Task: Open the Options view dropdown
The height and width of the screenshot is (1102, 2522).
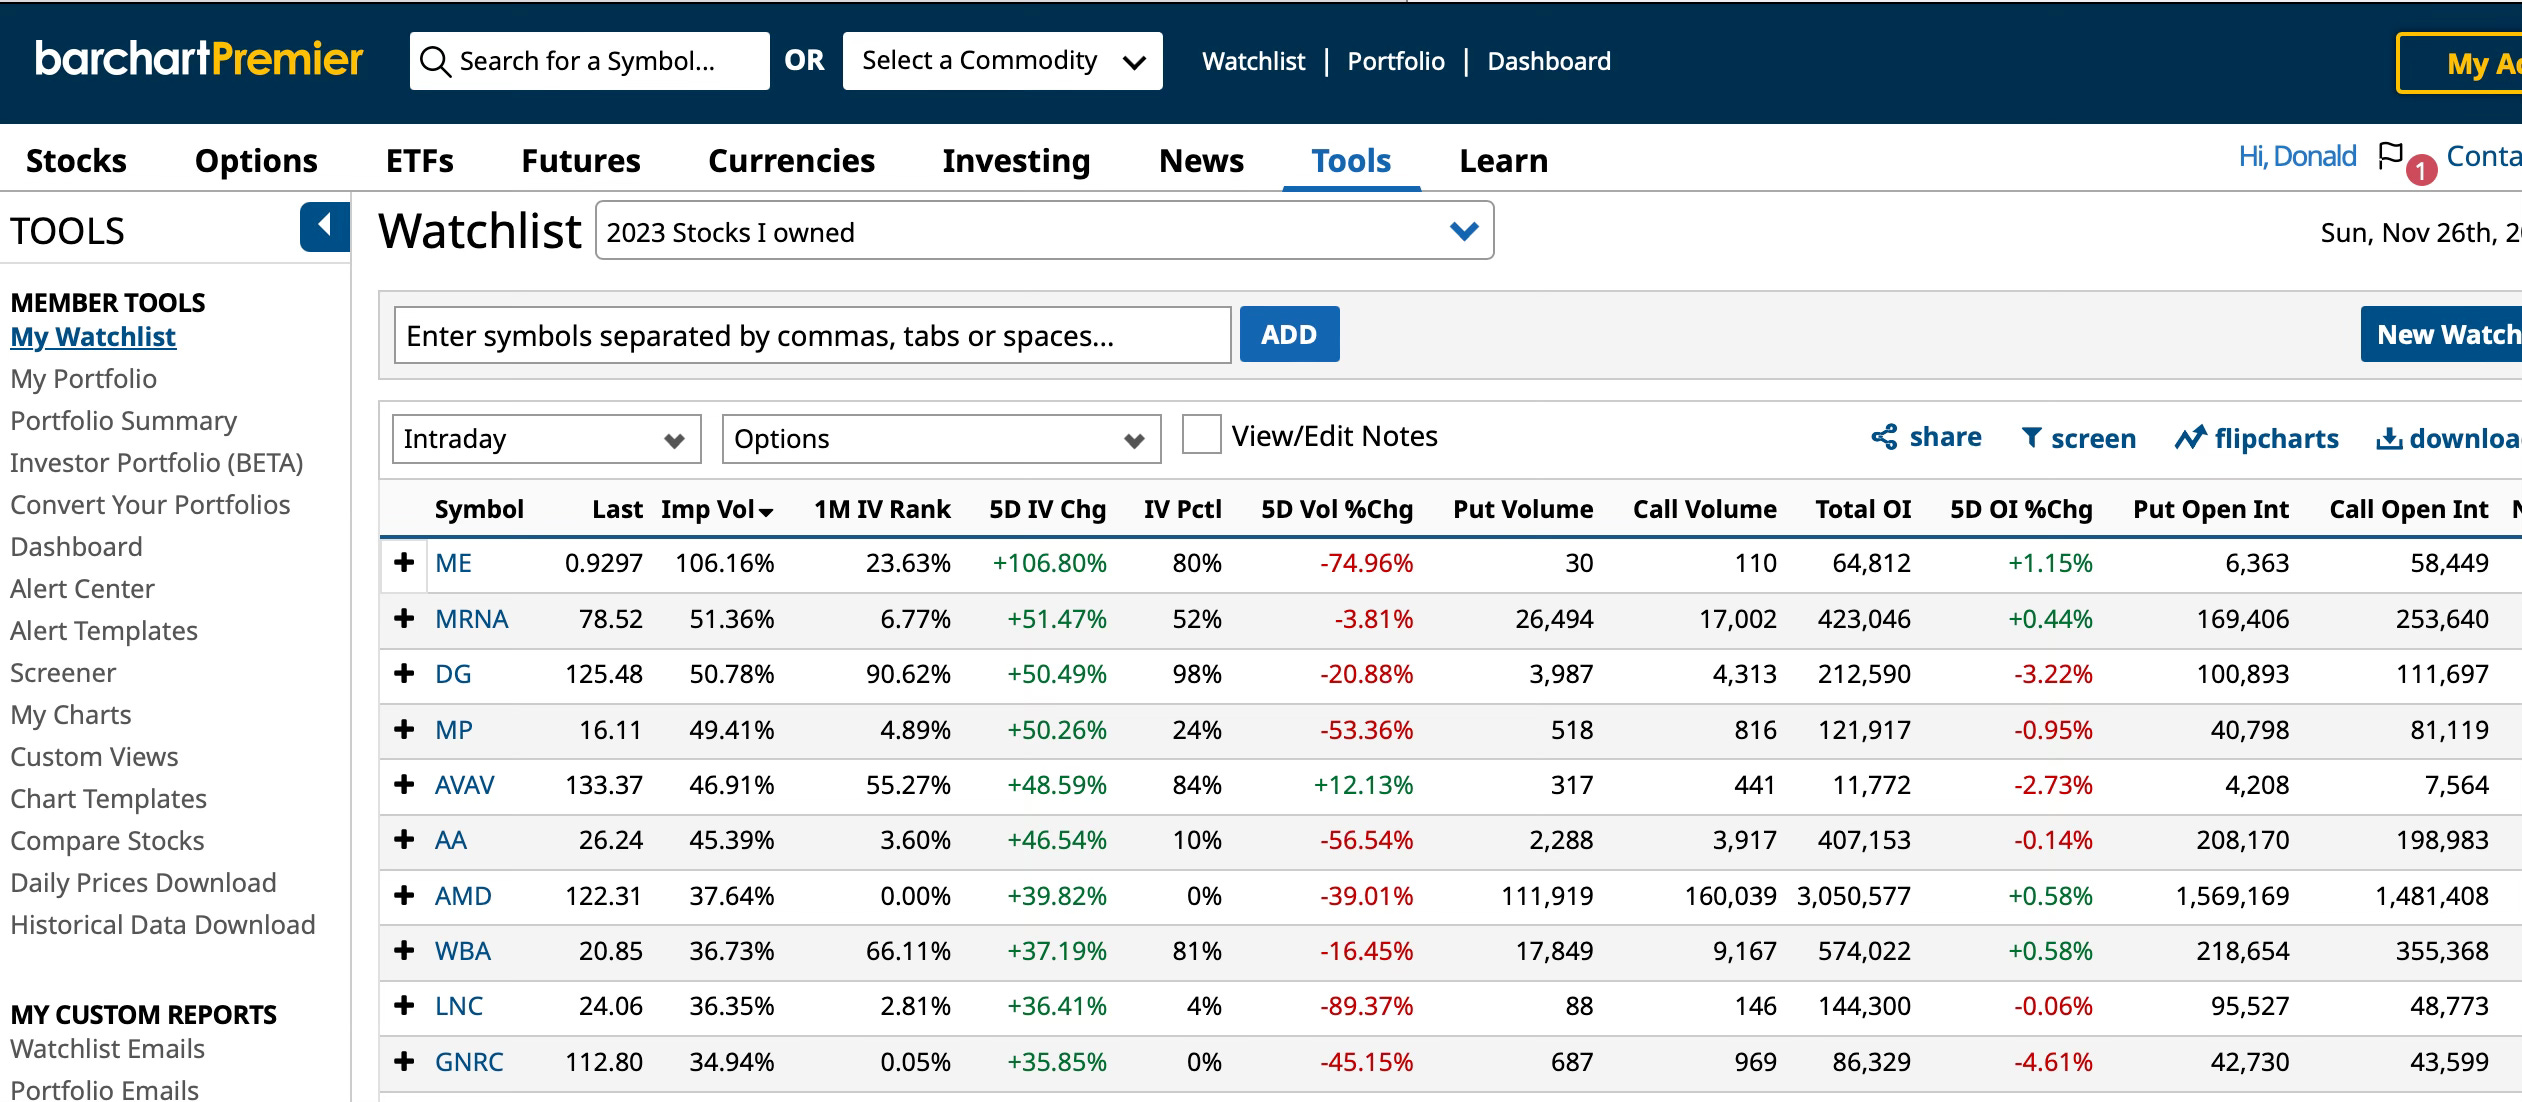Action: point(940,439)
